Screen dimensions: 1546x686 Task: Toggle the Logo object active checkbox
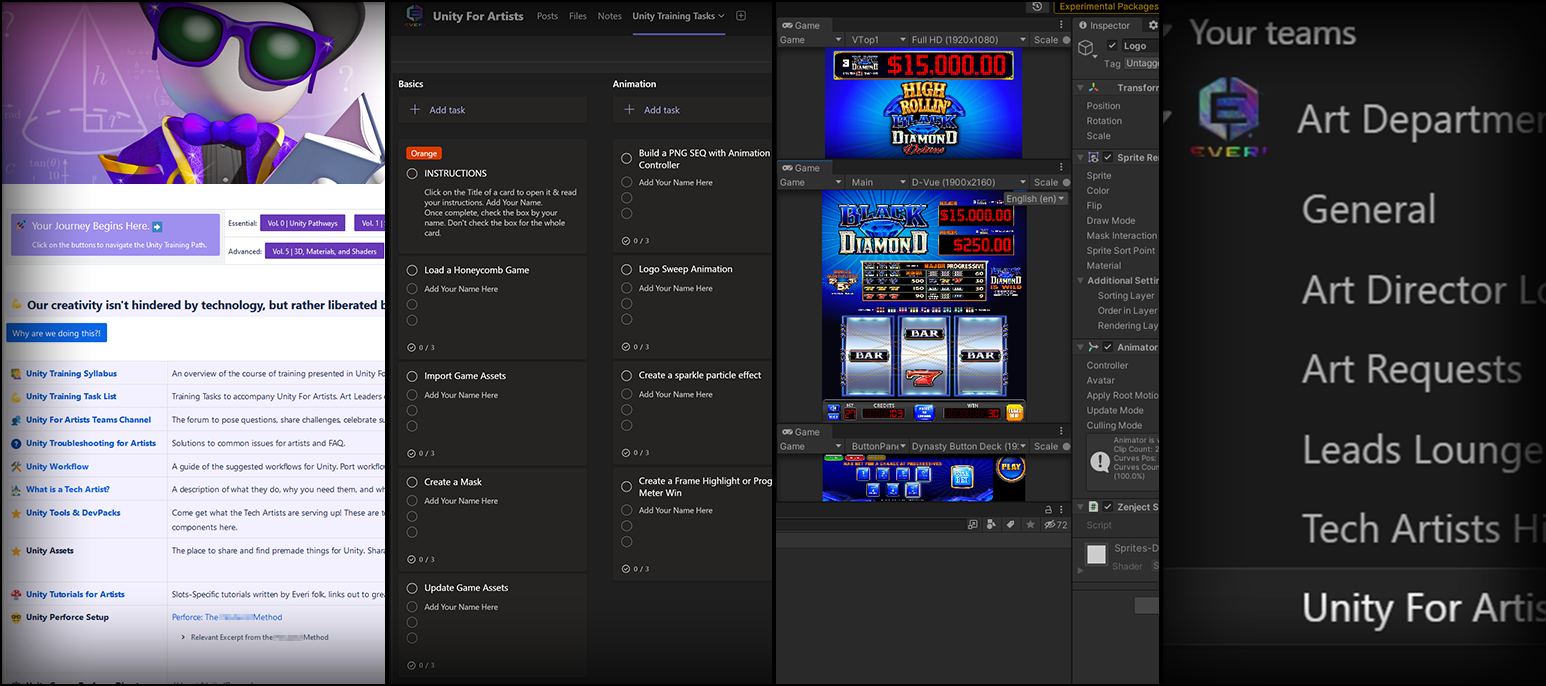(x=1113, y=46)
